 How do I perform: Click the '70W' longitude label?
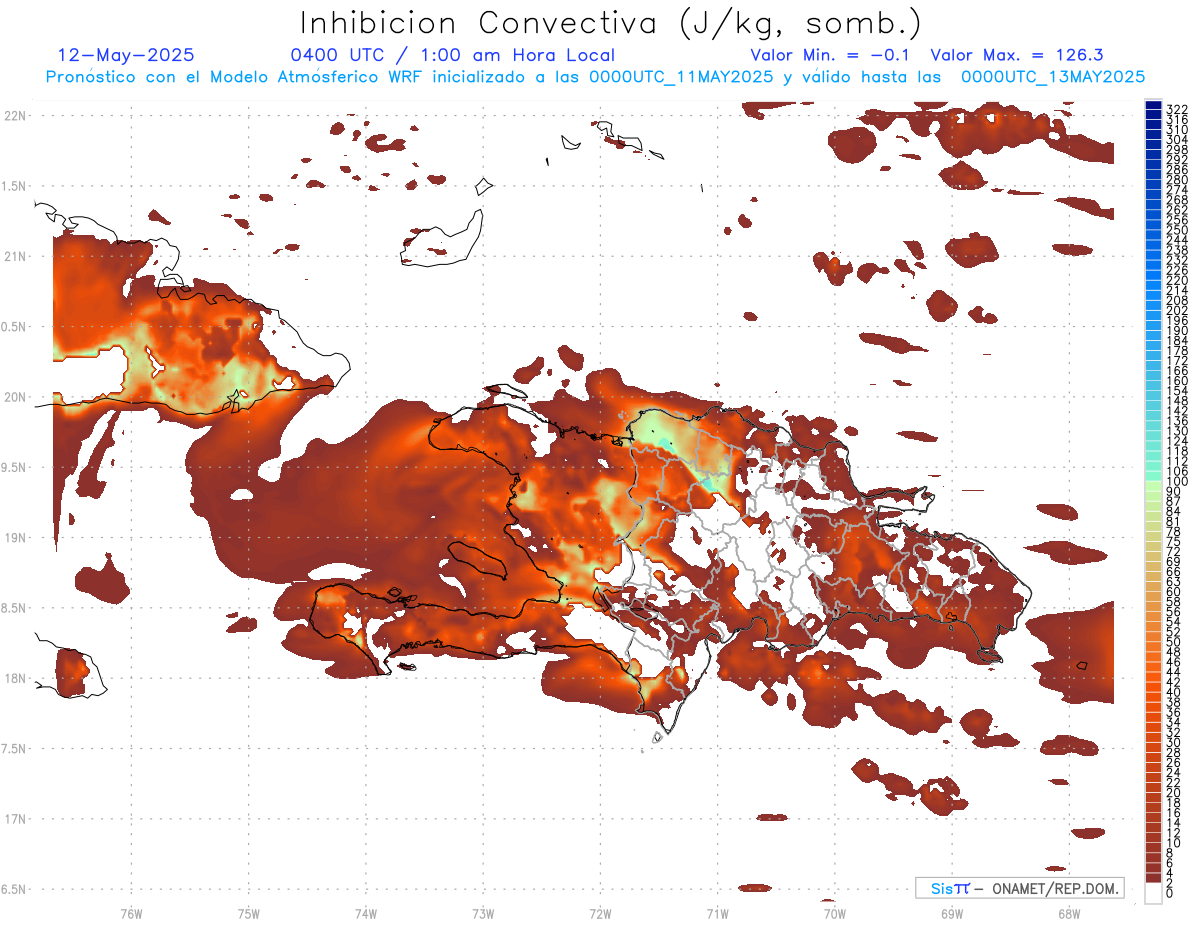tap(834, 913)
